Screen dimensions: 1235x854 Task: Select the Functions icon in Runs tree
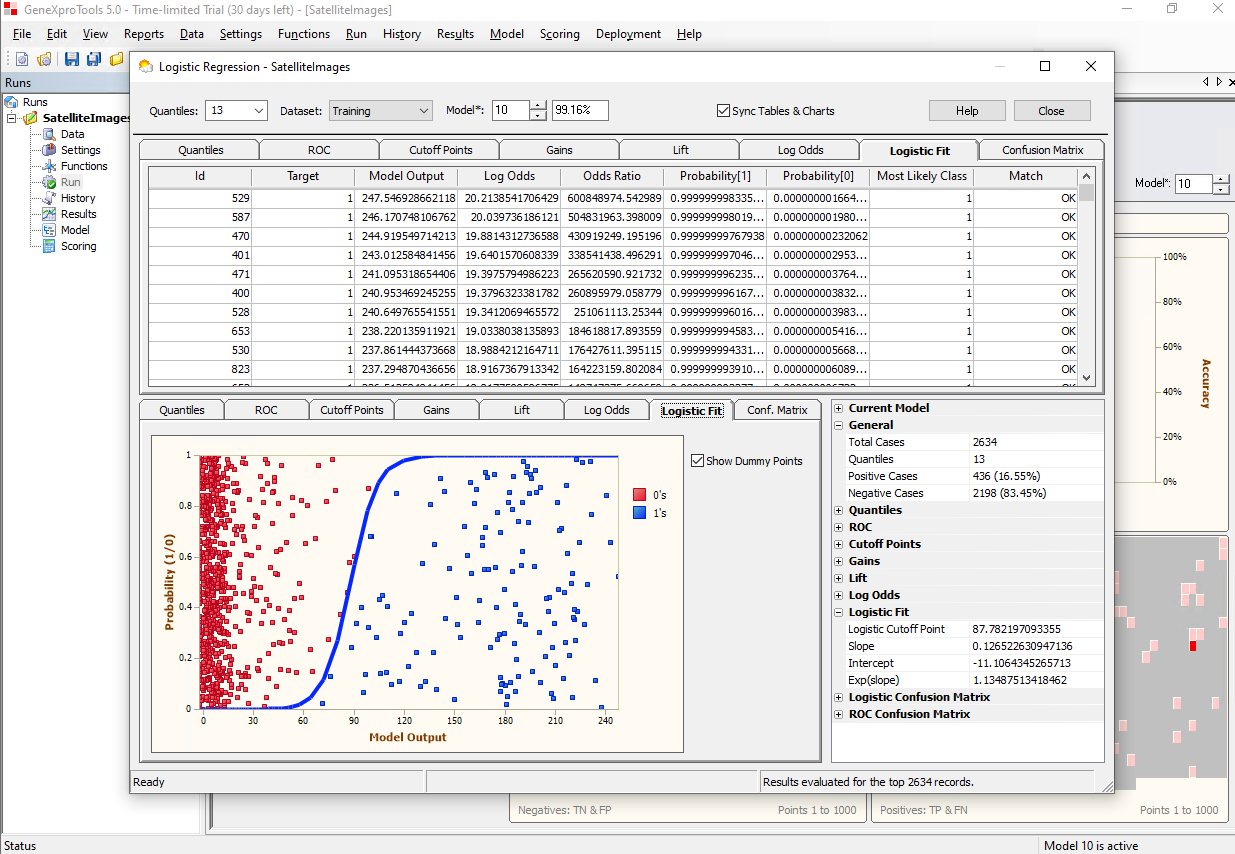click(x=49, y=166)
